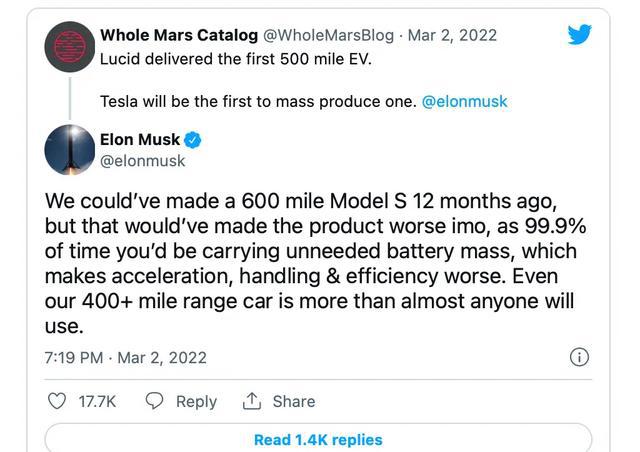Like the tweet via heart icon

pos(57,401)
